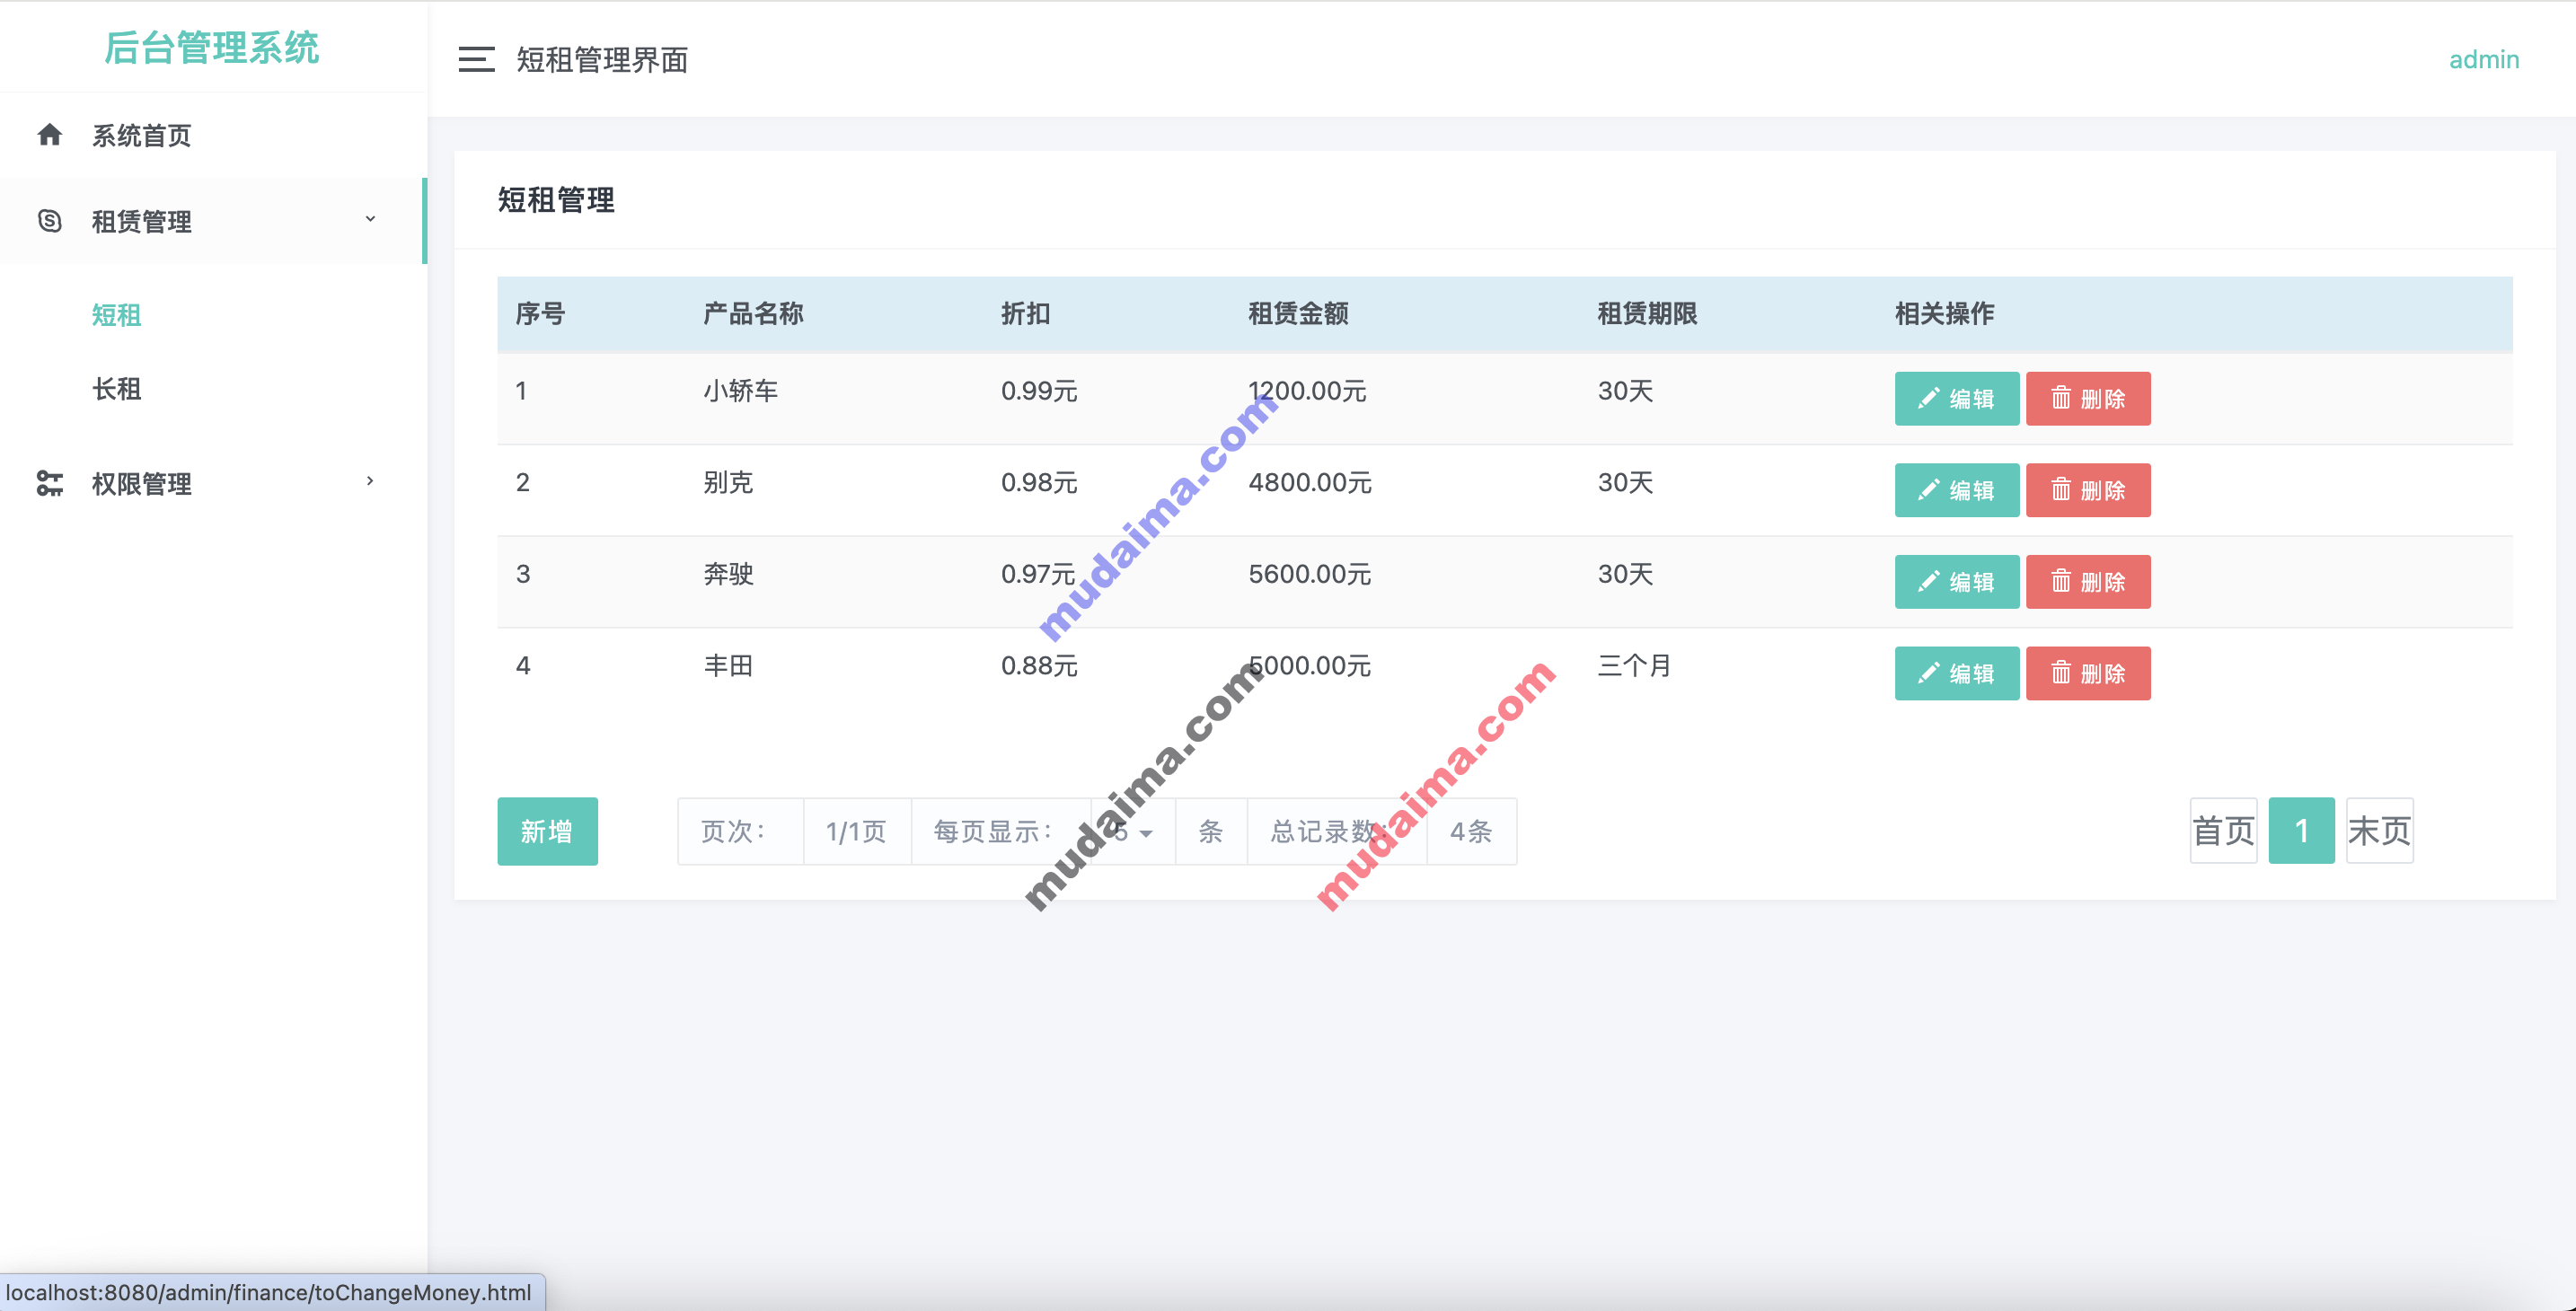Click the 4条 total records value
Viewport: 2576px width, 1311px height.
pos(1472,832)
